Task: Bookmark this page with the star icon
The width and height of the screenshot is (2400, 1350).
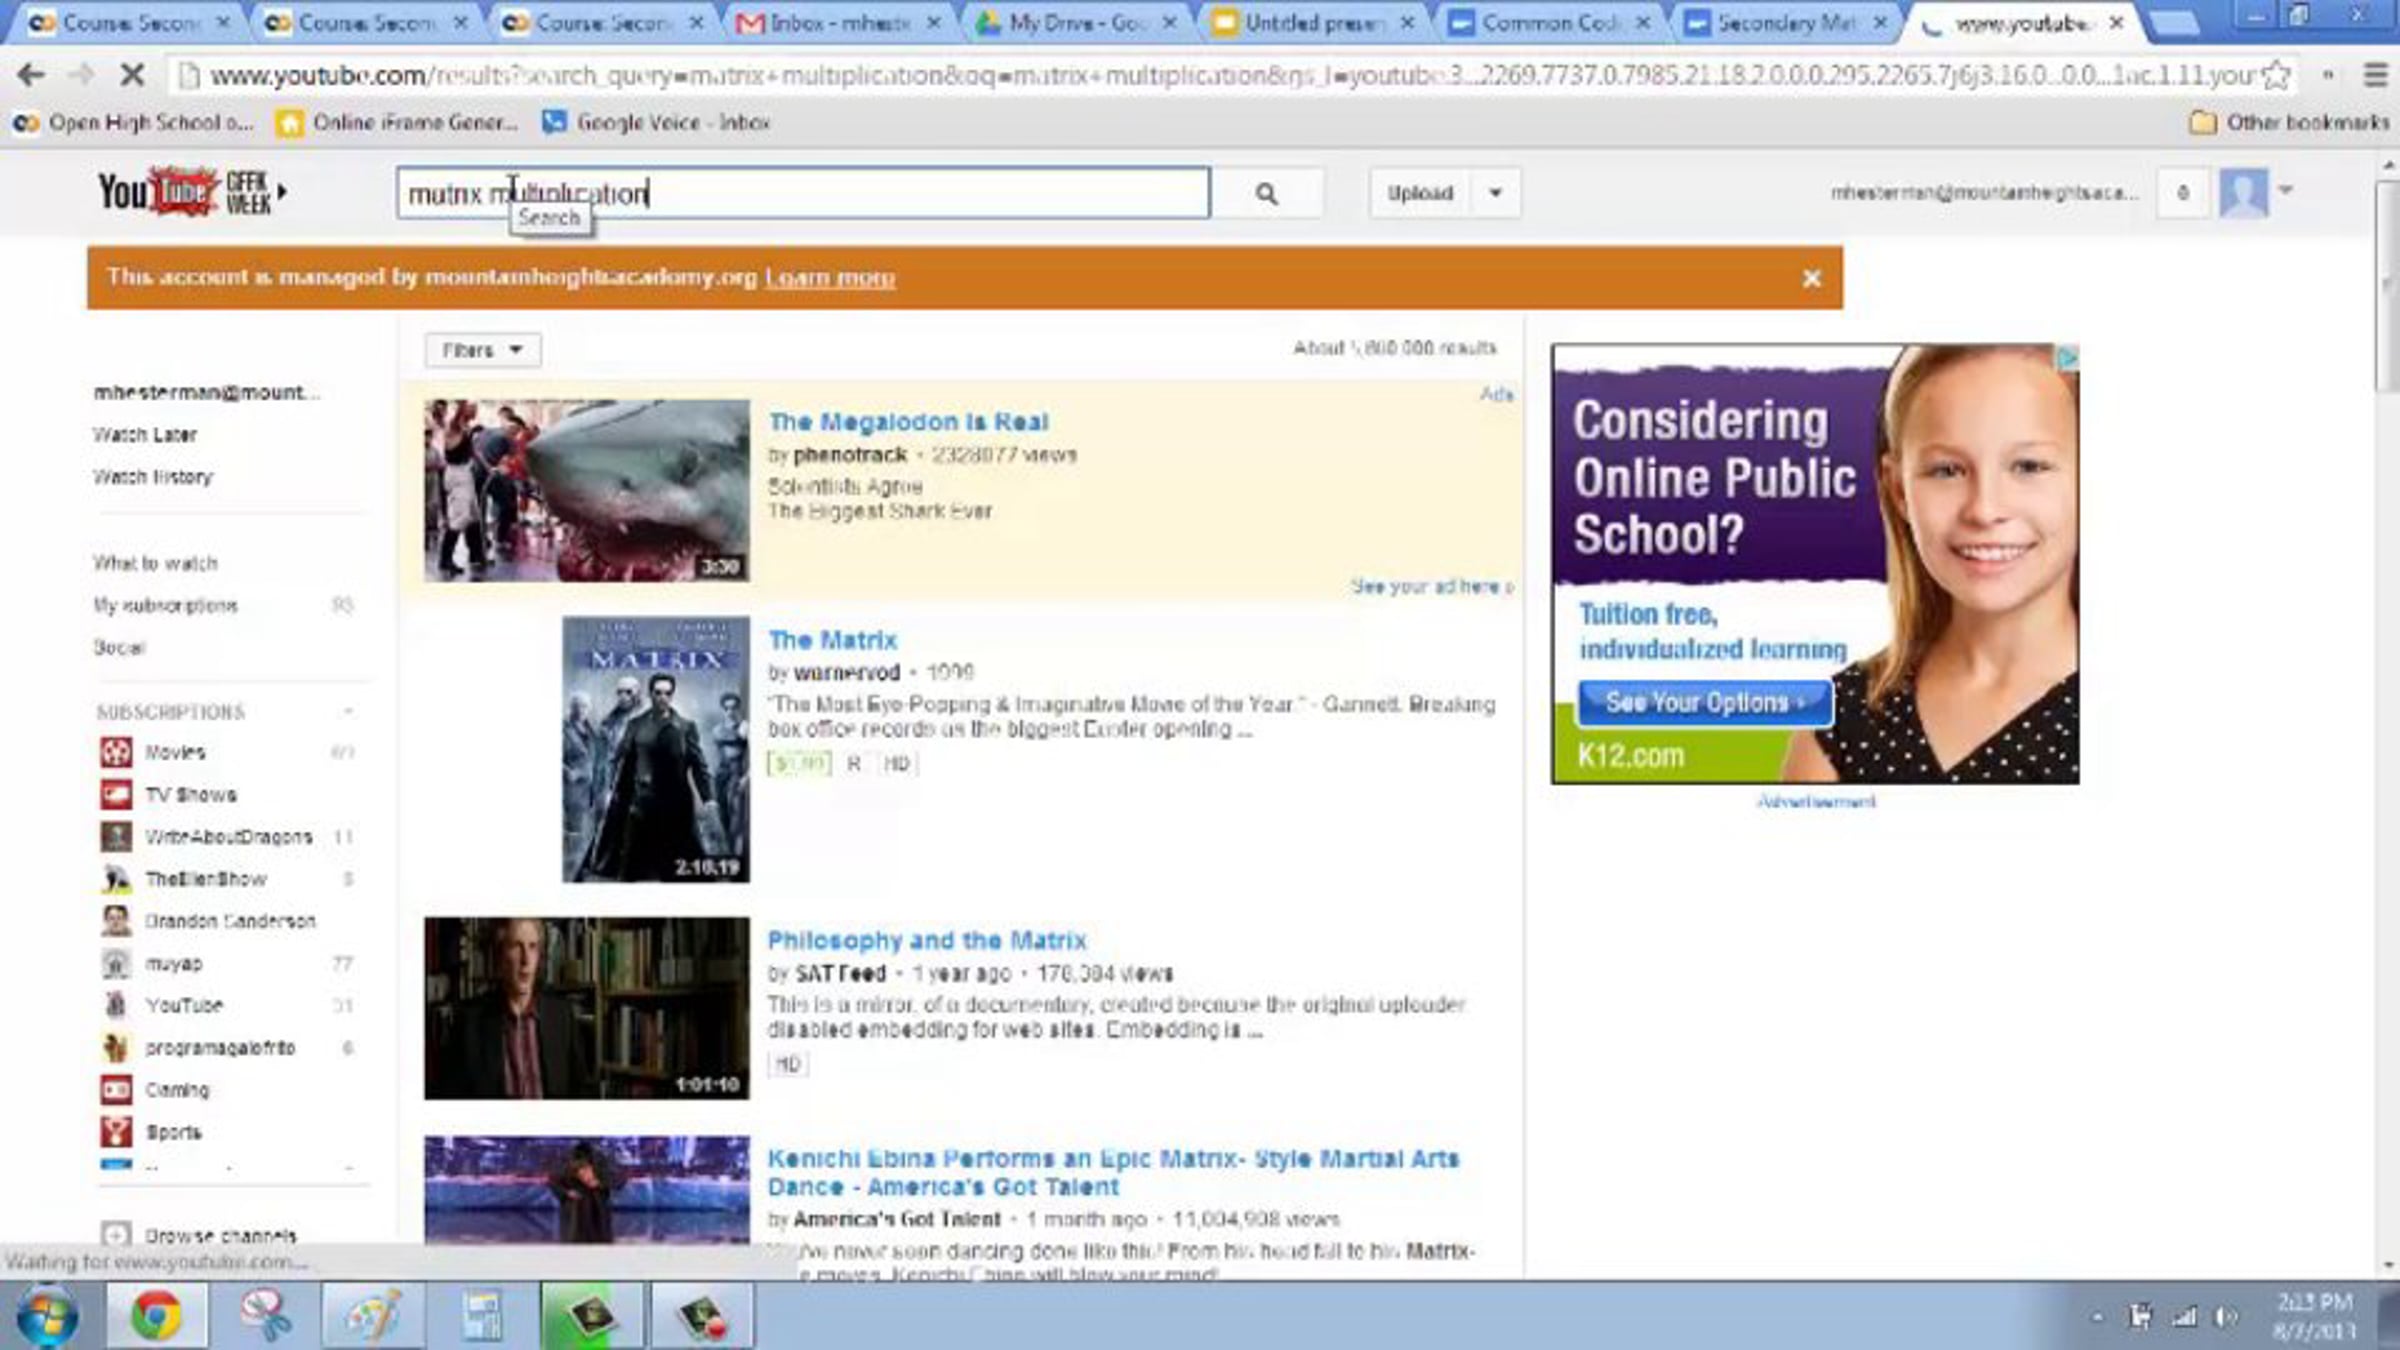Action: coord(2276,76)
